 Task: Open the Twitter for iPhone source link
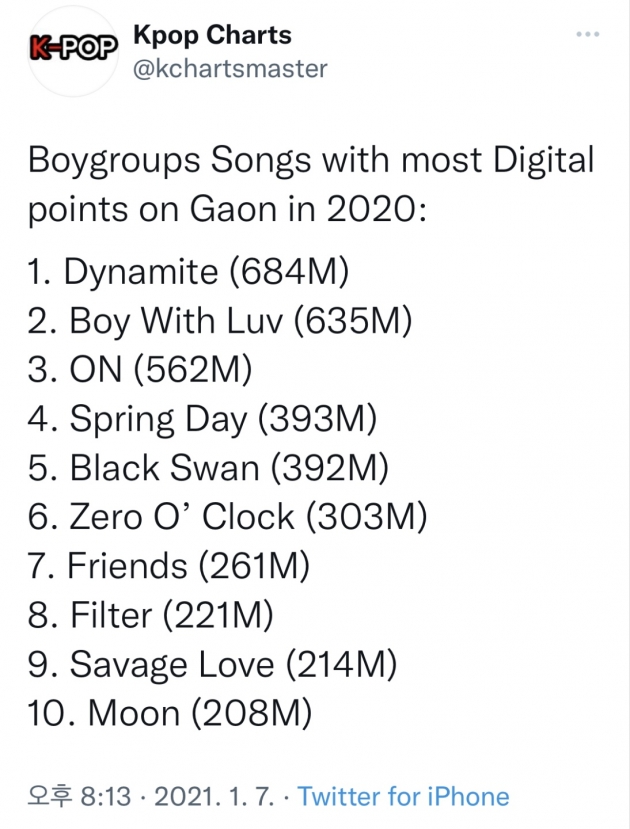404,797
